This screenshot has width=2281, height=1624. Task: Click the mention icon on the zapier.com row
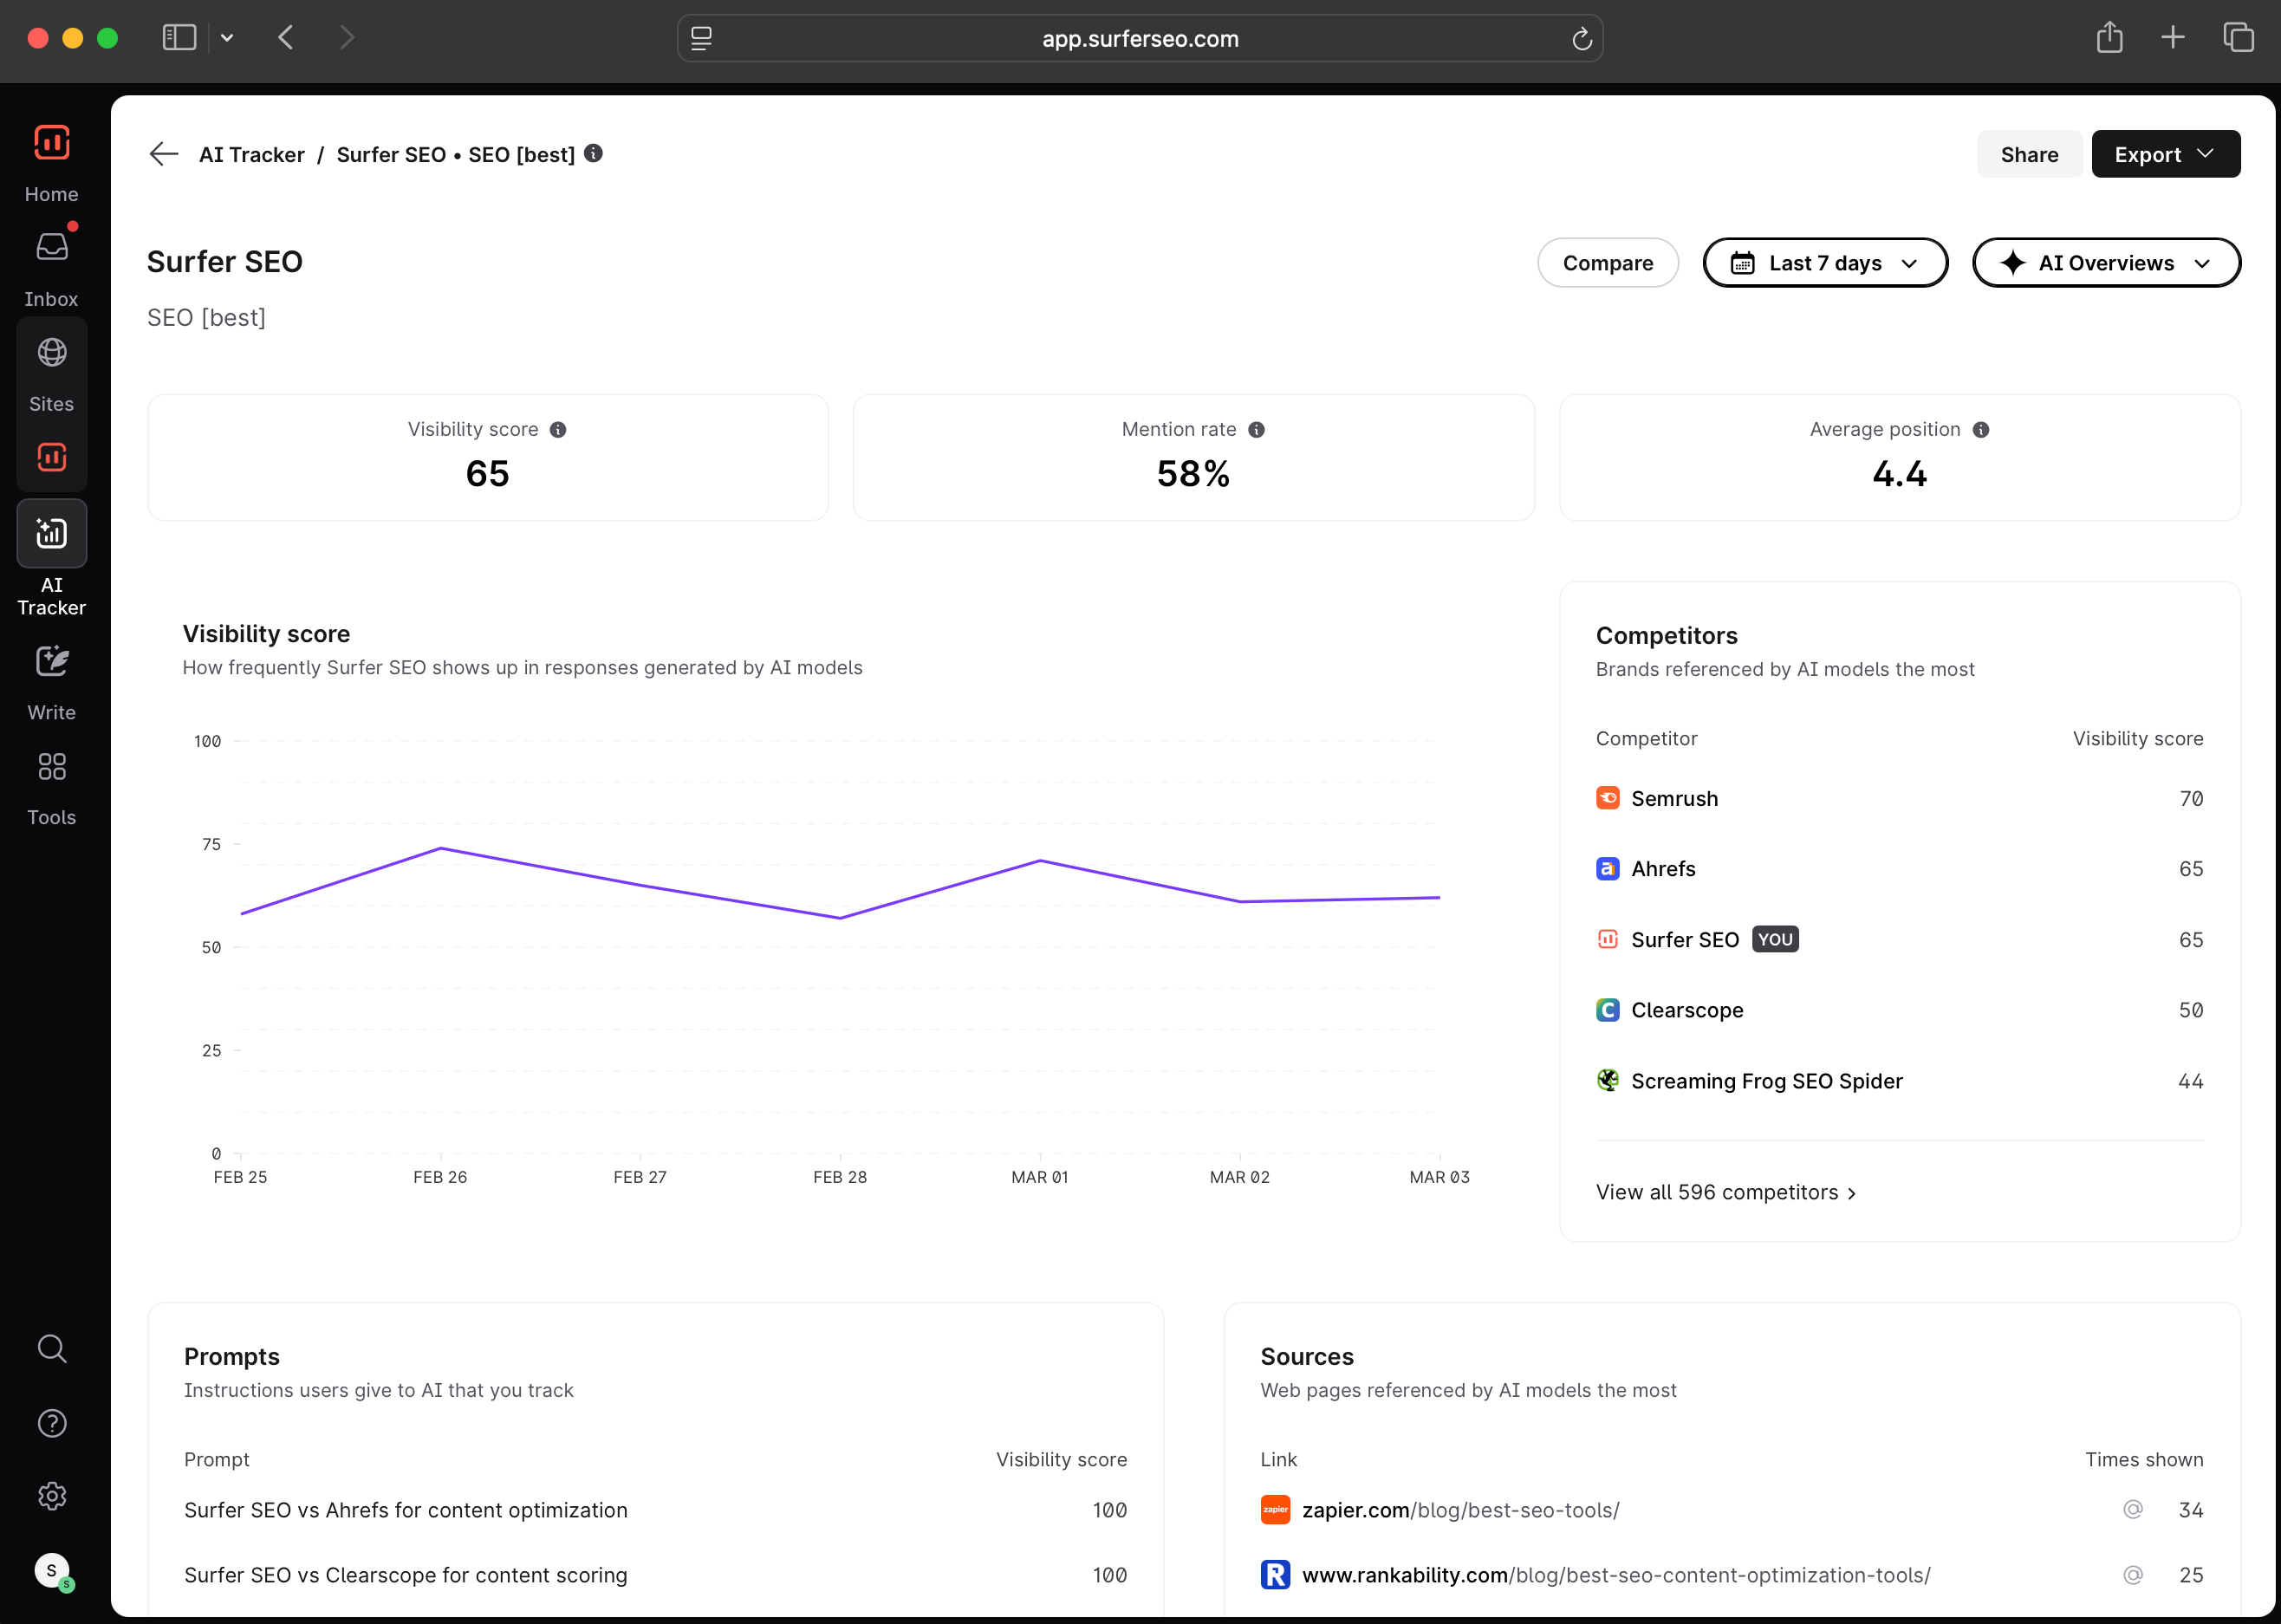click(x=2132, y=1509)
